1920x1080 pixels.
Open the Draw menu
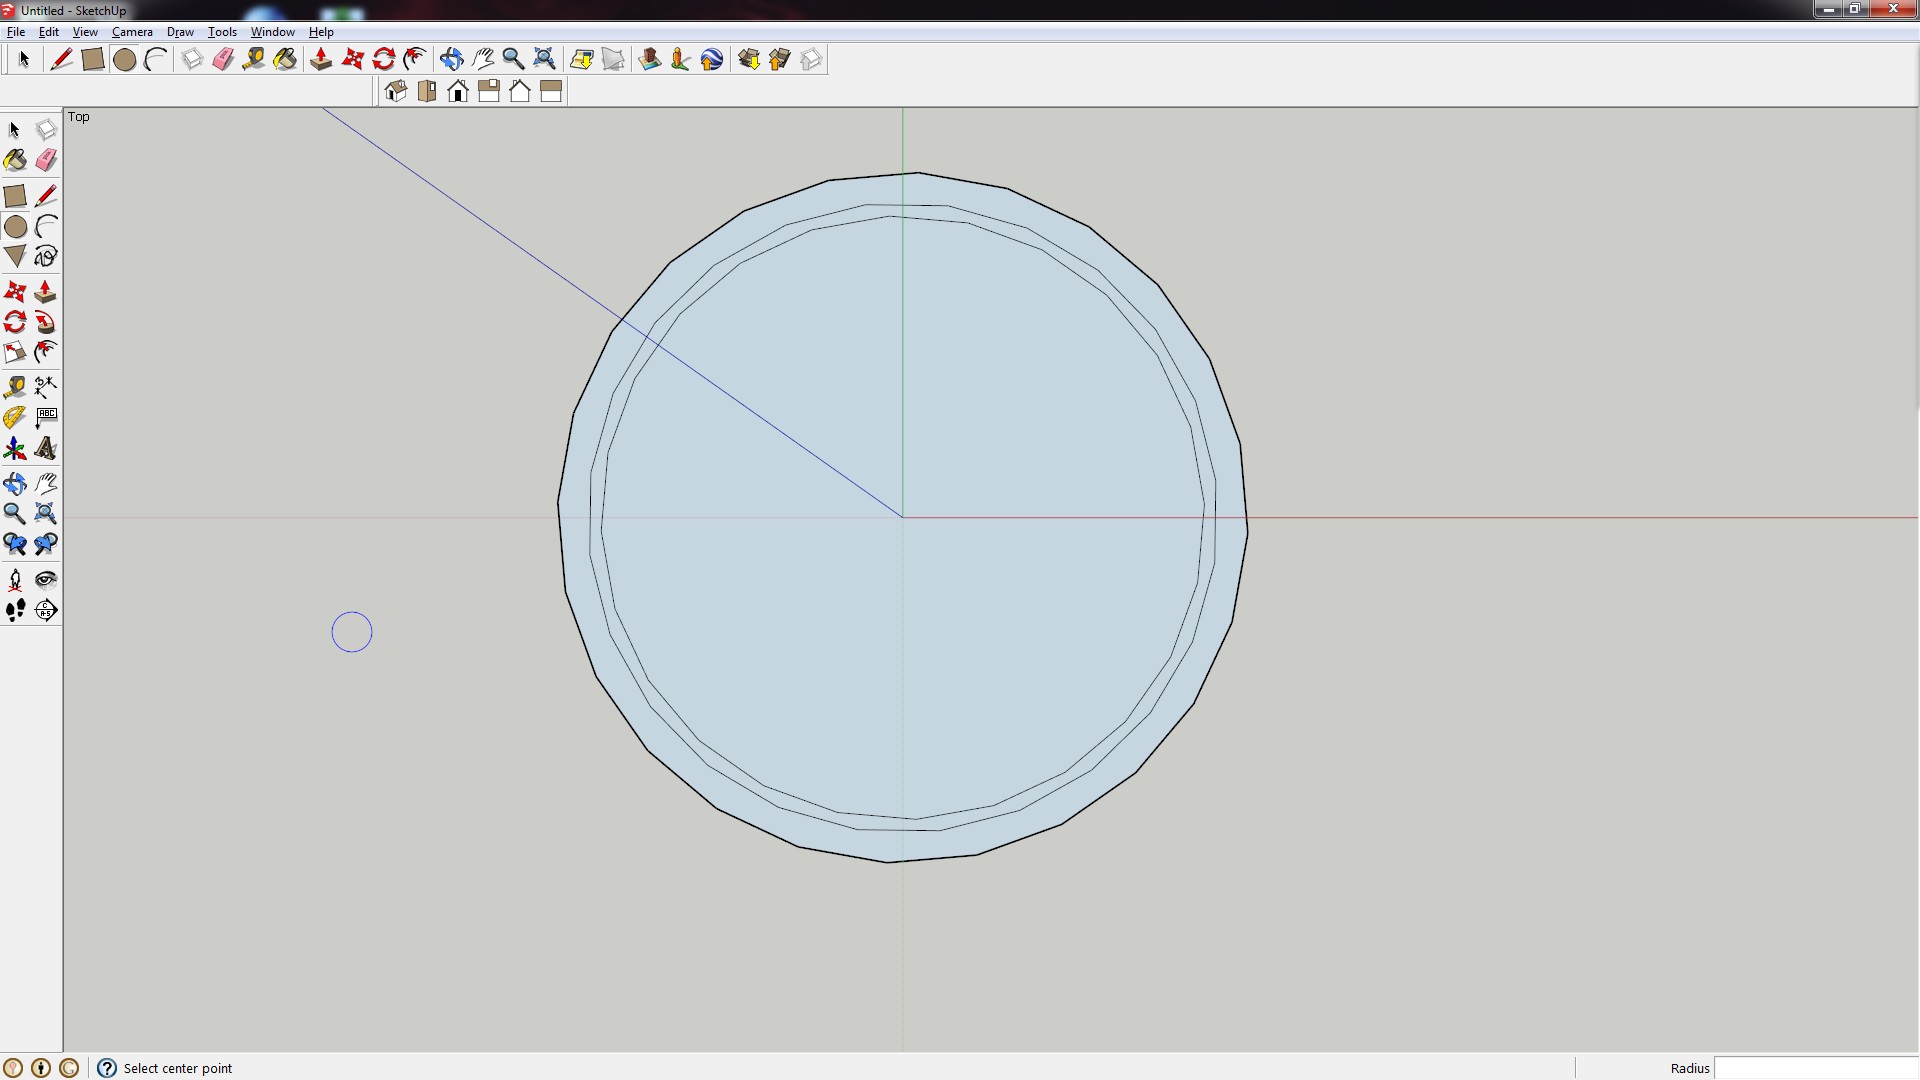[x=180, y=32]
